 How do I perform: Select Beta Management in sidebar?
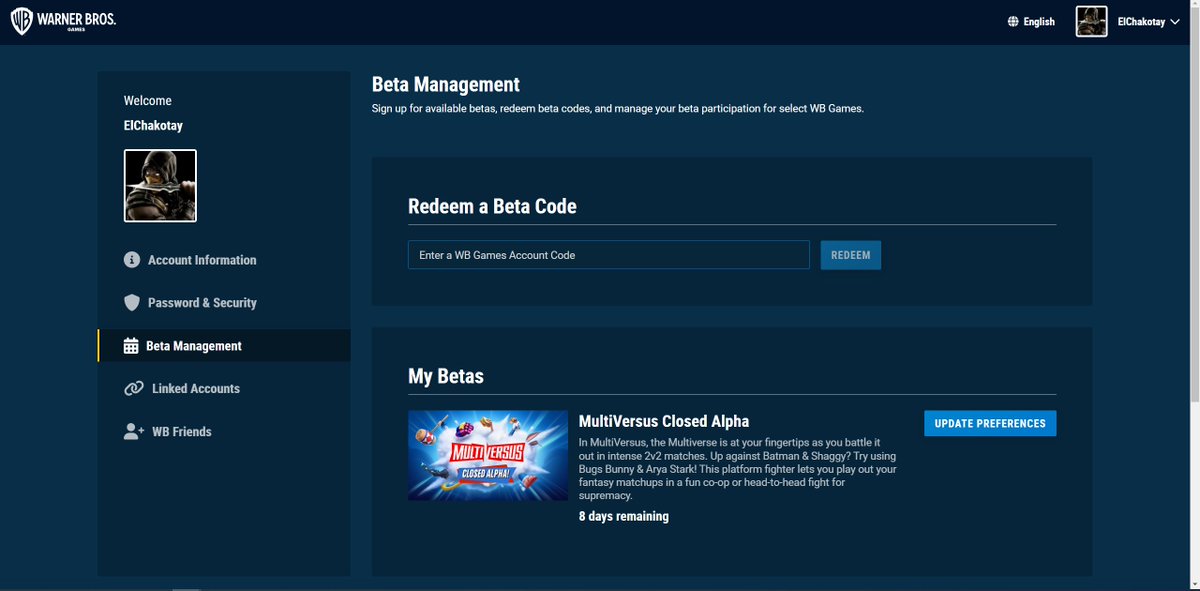224,346
